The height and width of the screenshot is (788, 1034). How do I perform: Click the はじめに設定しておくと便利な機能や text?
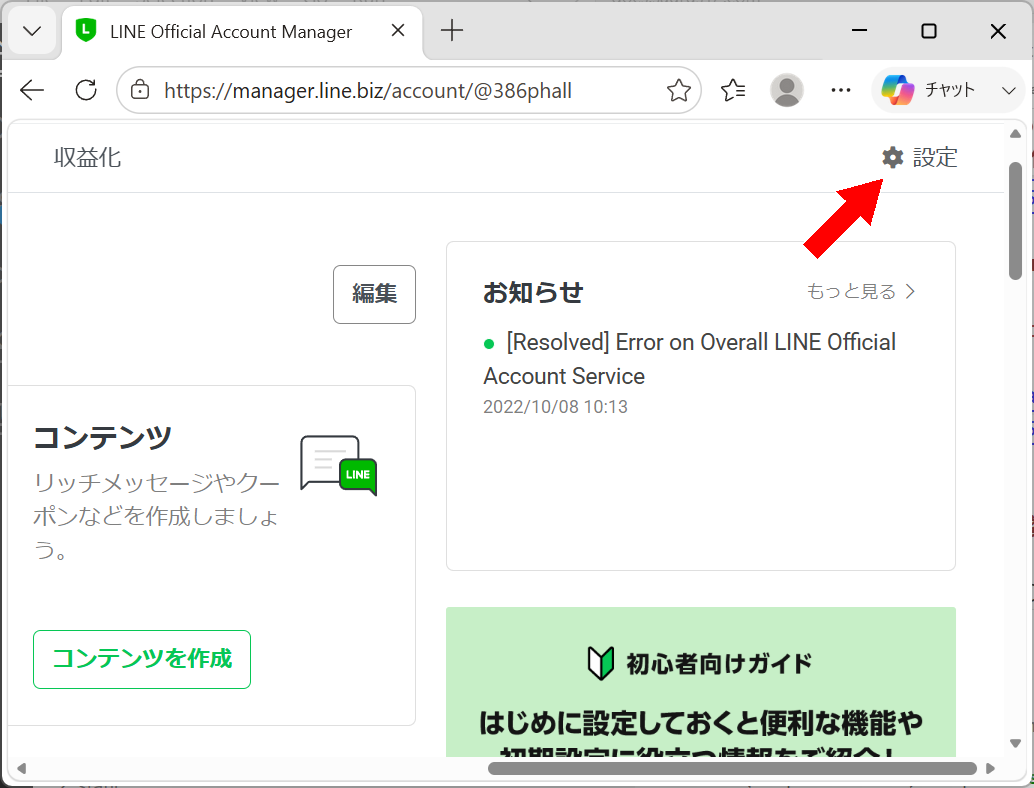700,723
